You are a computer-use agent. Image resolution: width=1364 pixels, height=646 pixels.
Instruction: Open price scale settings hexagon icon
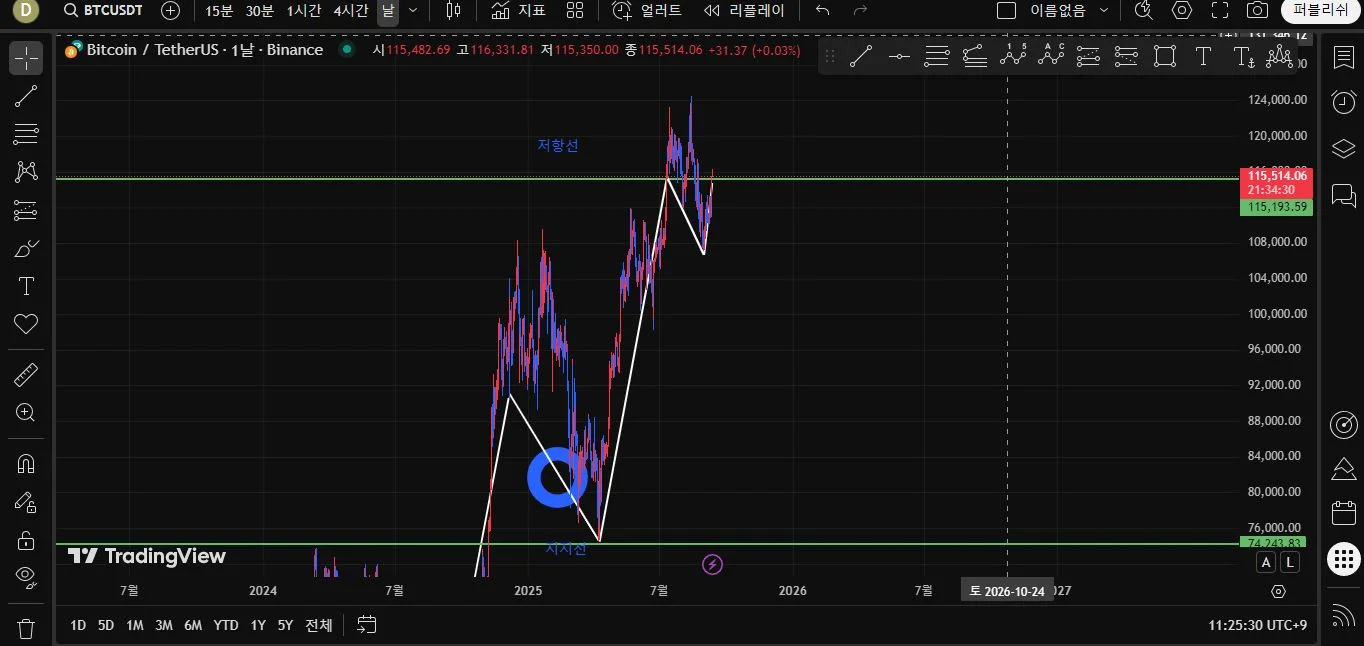pyautogui.click(x=1278, y=591)
